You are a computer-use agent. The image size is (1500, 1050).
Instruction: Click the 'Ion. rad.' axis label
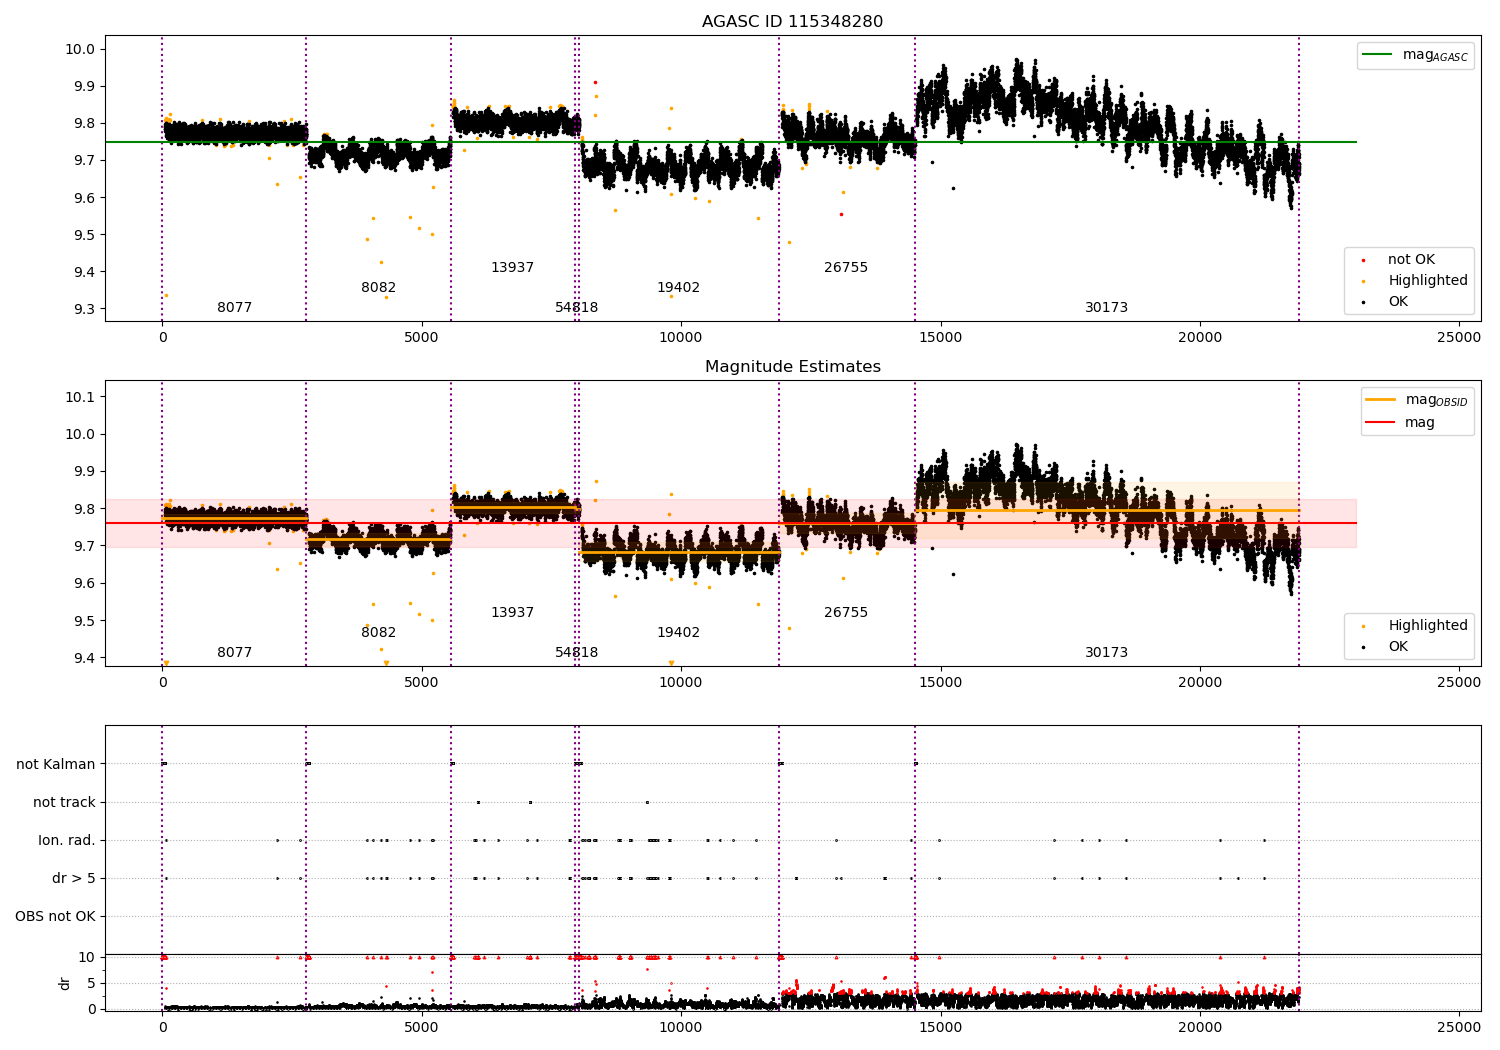click(67, 840)
